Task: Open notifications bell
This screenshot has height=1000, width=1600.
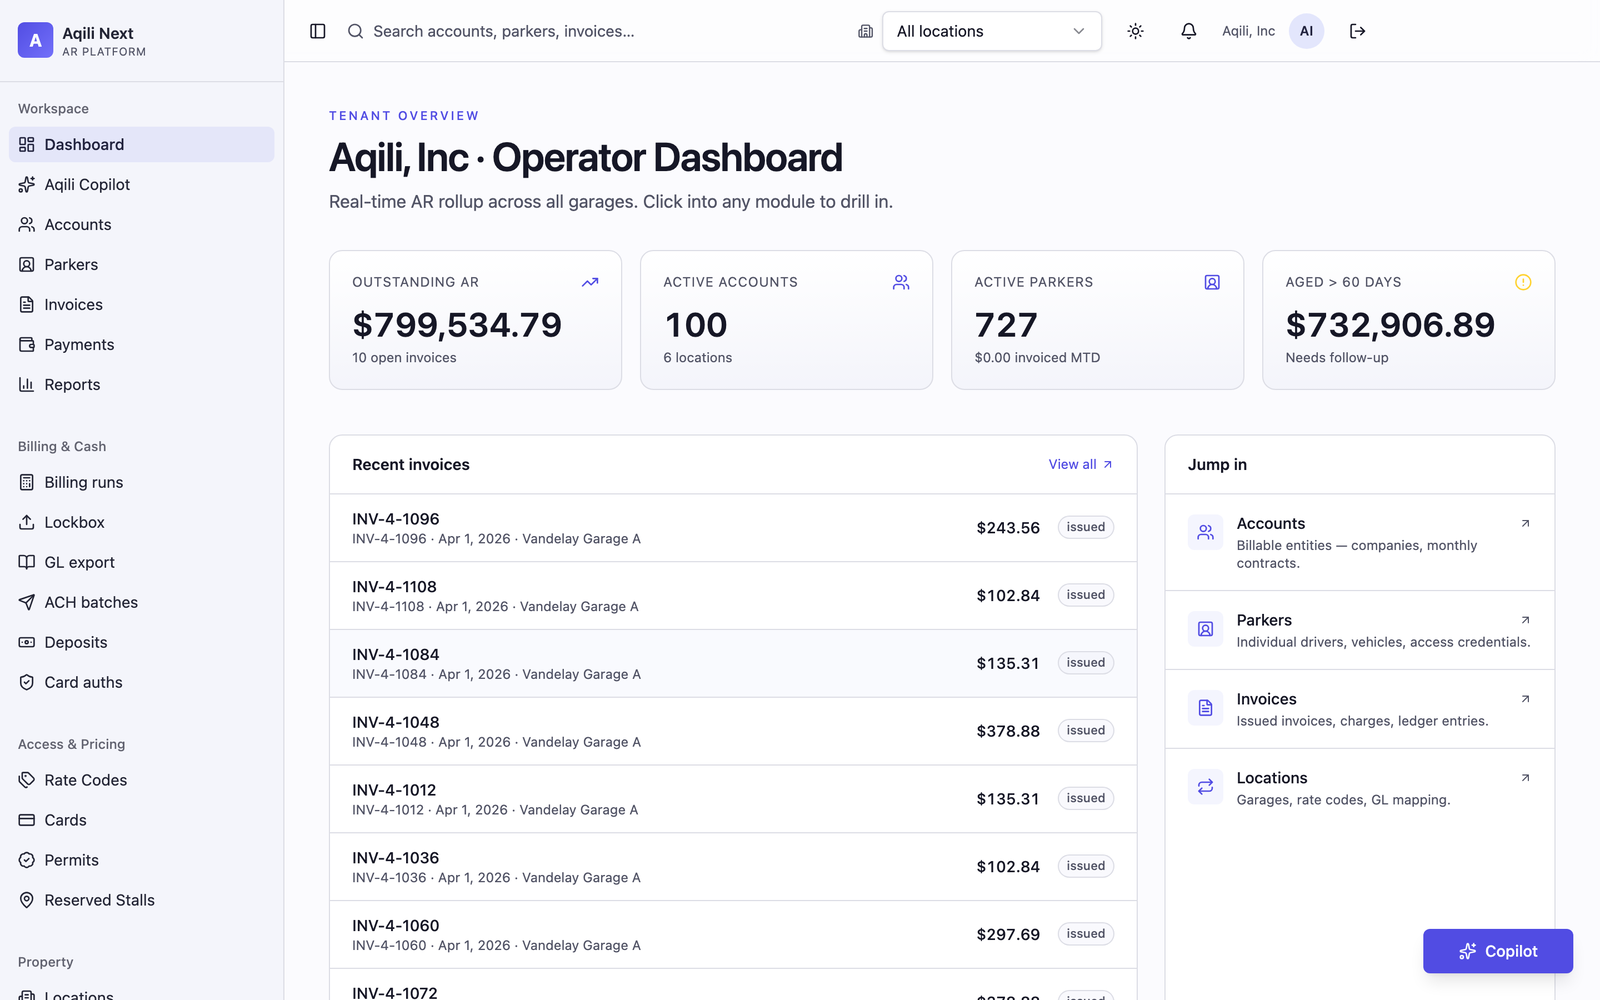Action: [1188, 31]
